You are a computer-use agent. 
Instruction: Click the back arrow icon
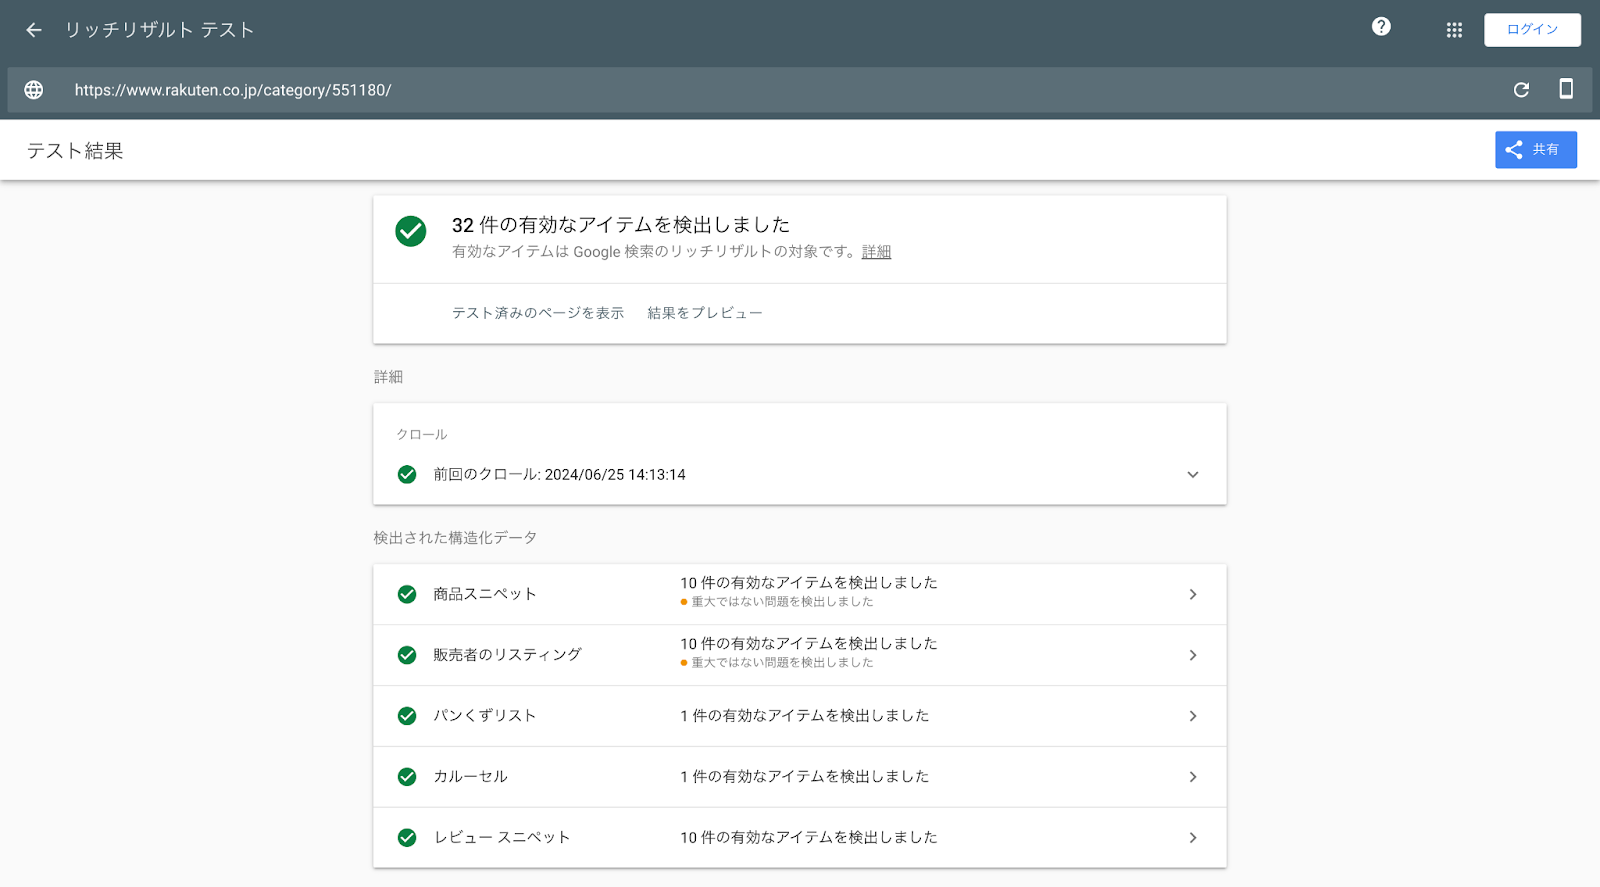click(34, 30)
